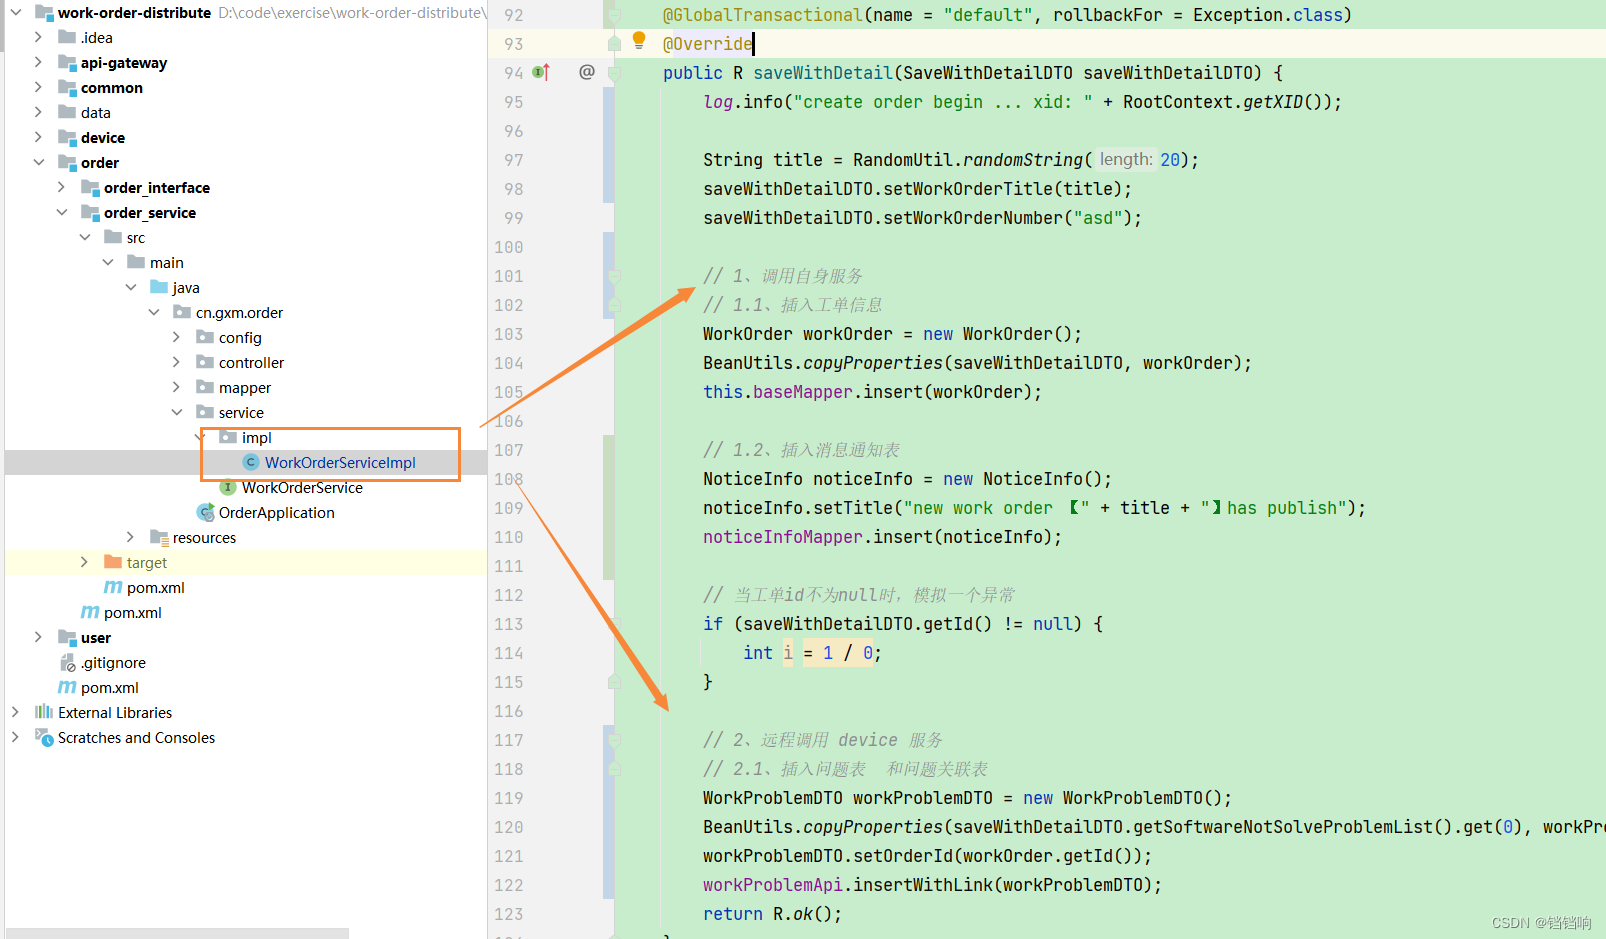Click the blue java source folder icon
This screenshot has height=939, width=1606.
point(159,287)
